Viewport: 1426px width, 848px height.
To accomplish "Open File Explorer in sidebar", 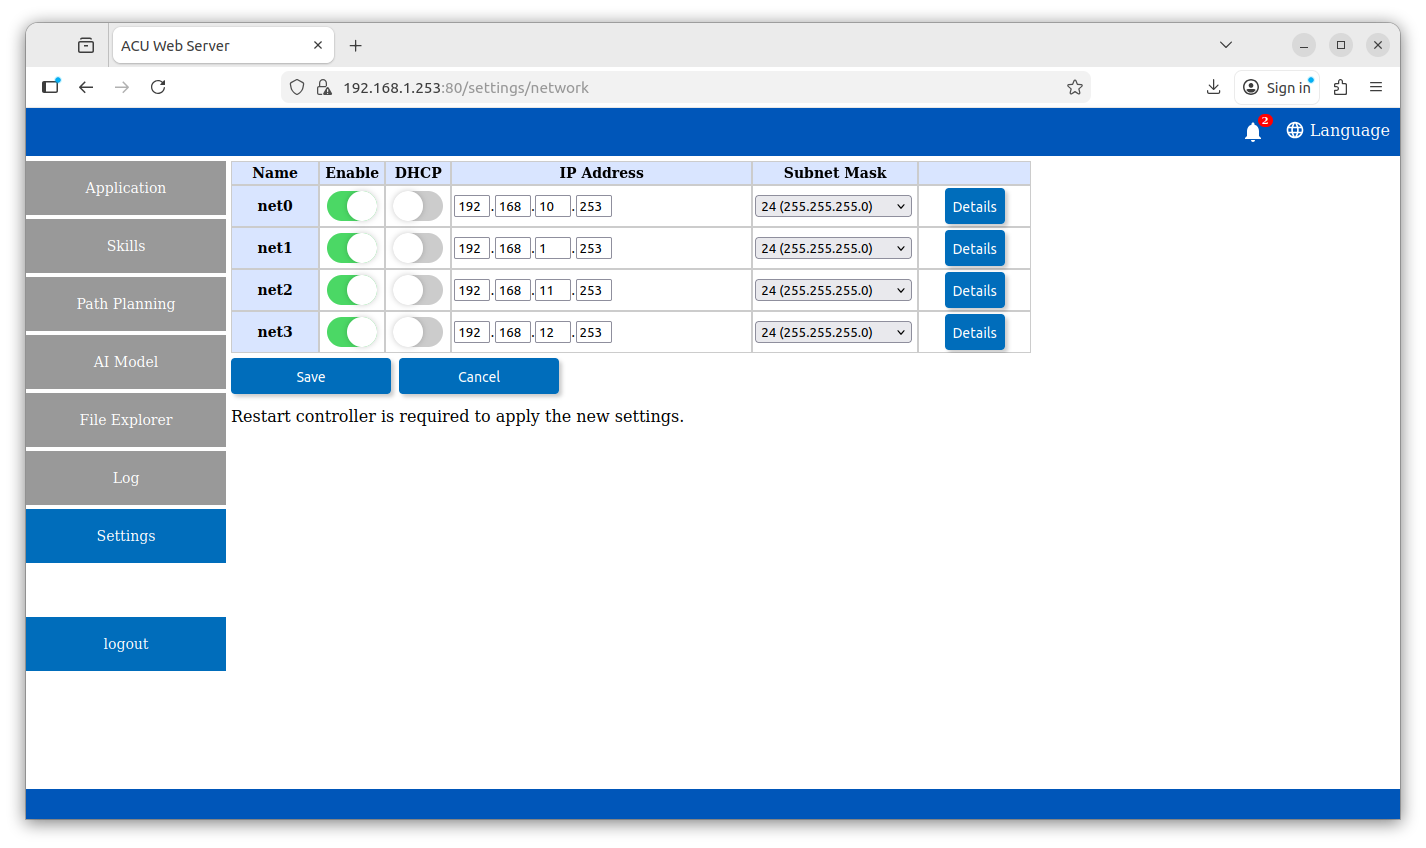I will pos(126,420).
